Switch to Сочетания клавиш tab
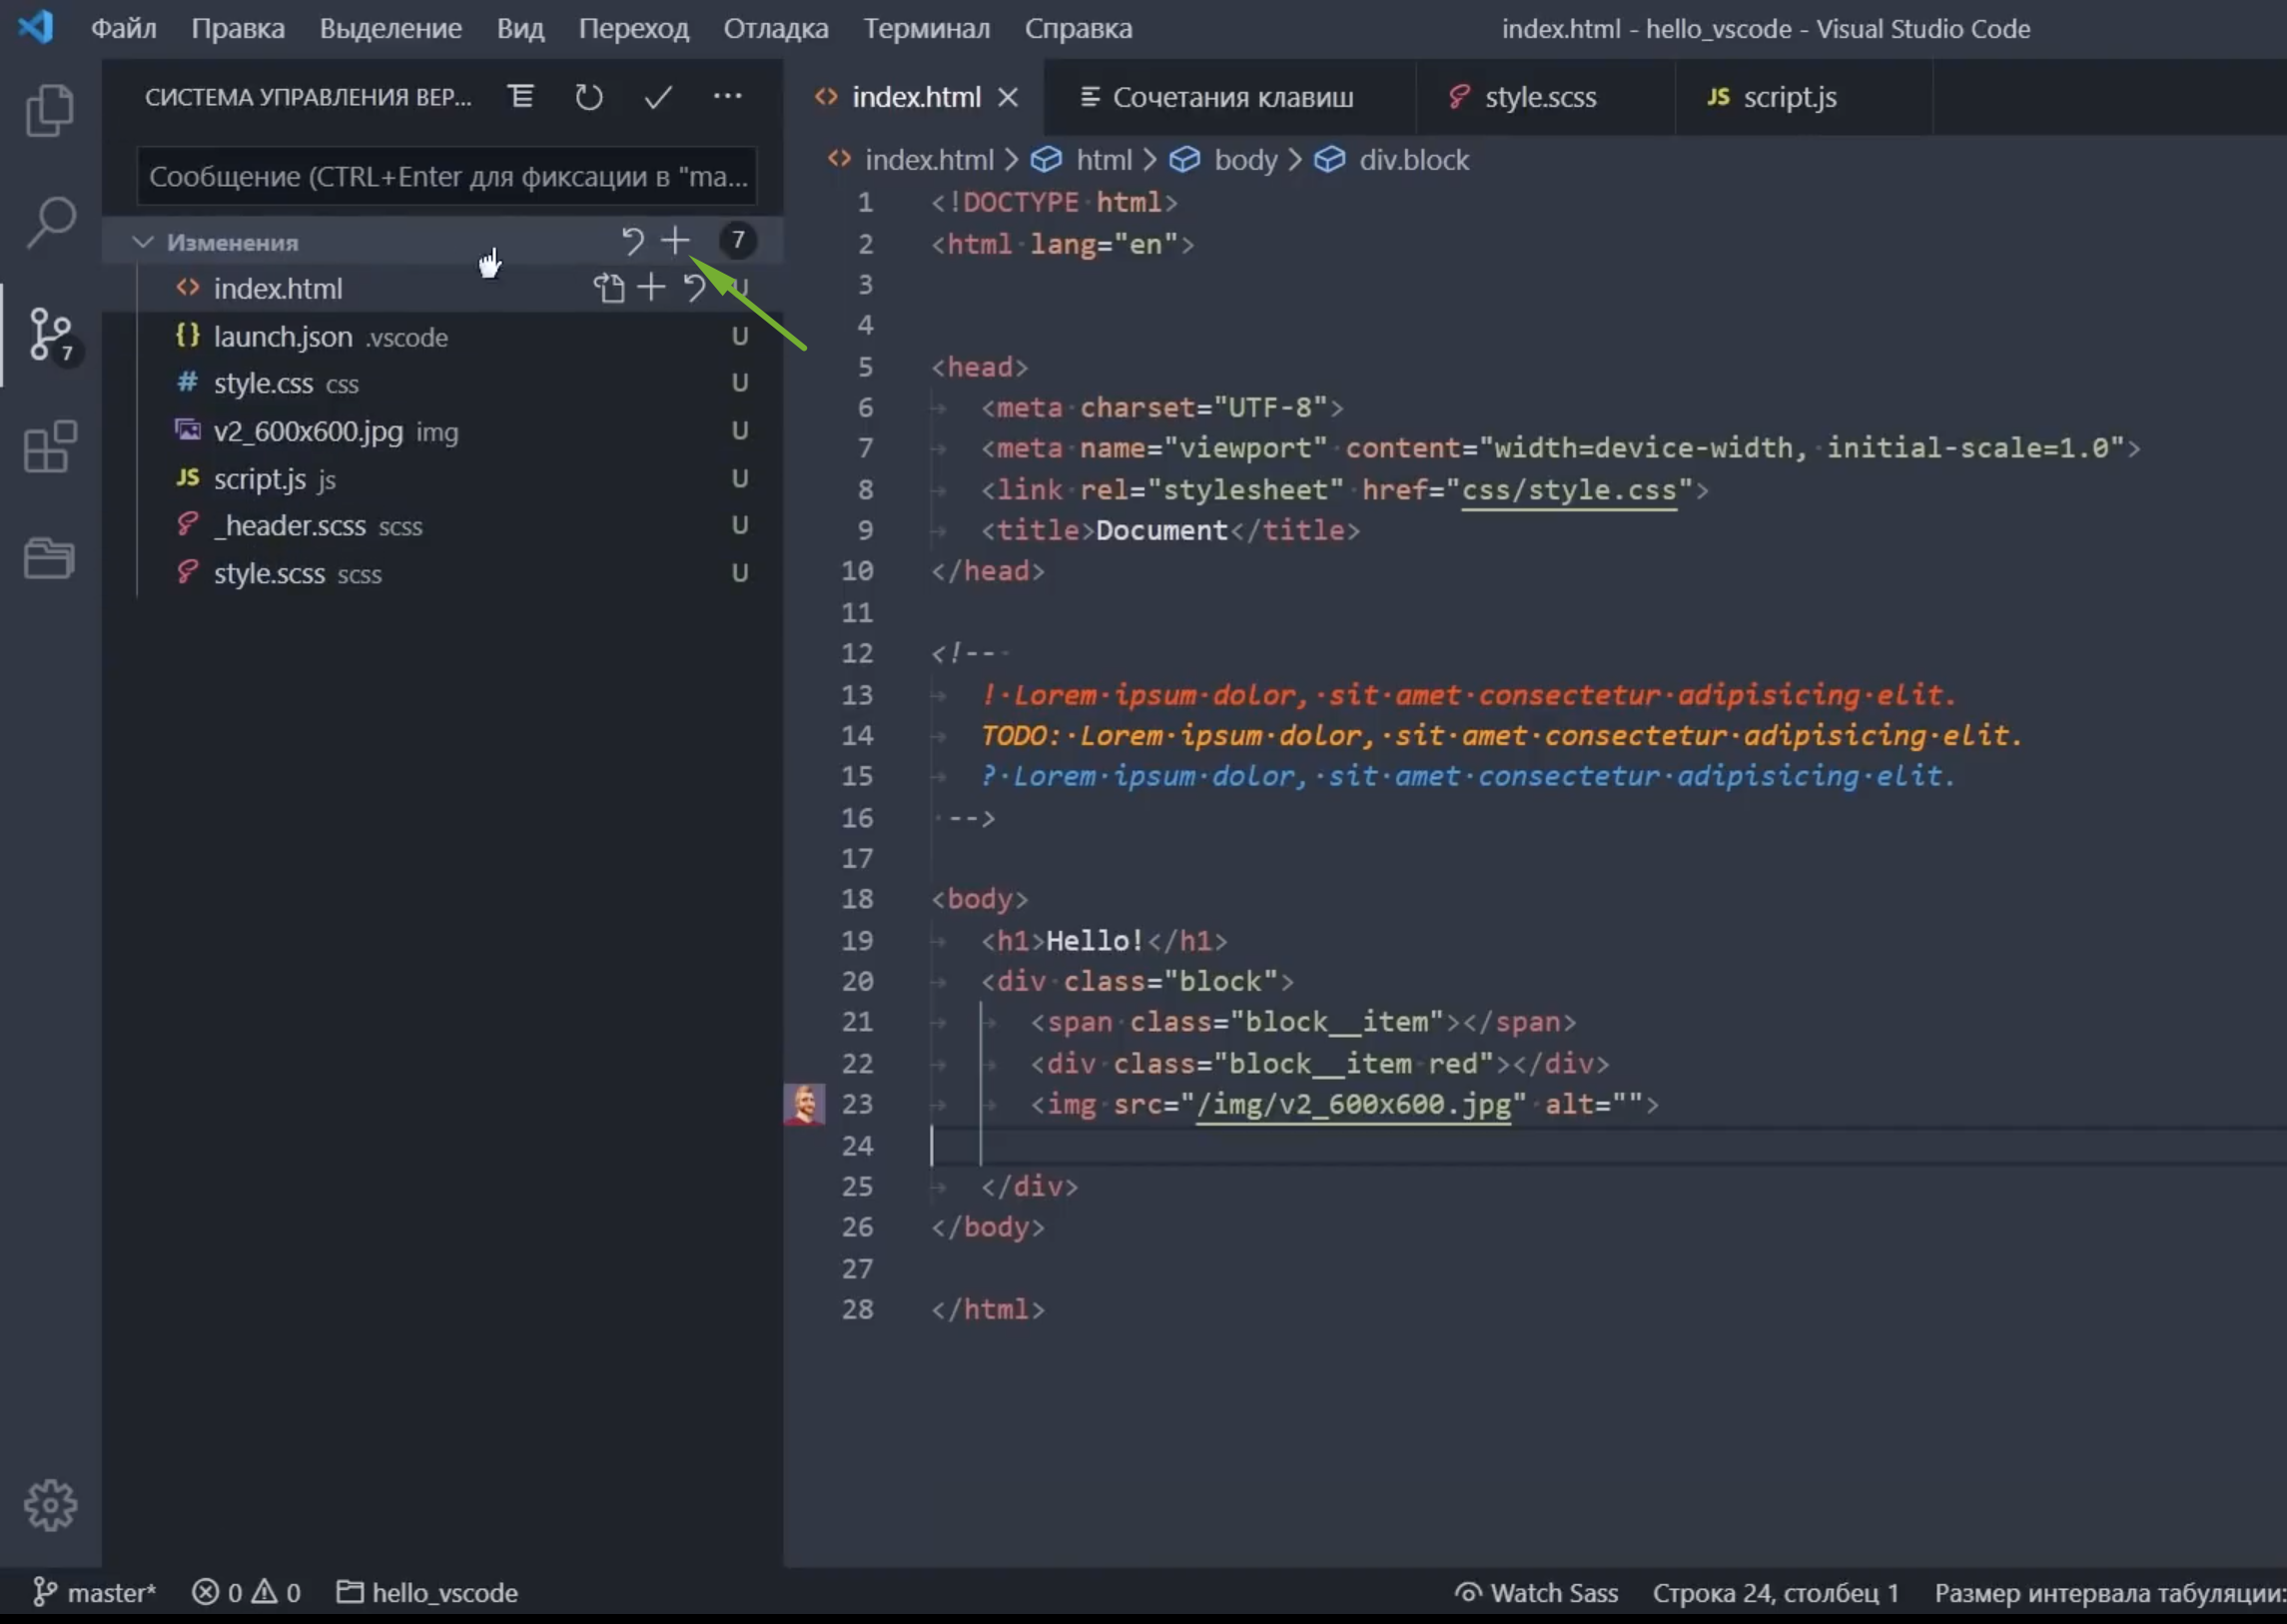 click(1229, 97)
